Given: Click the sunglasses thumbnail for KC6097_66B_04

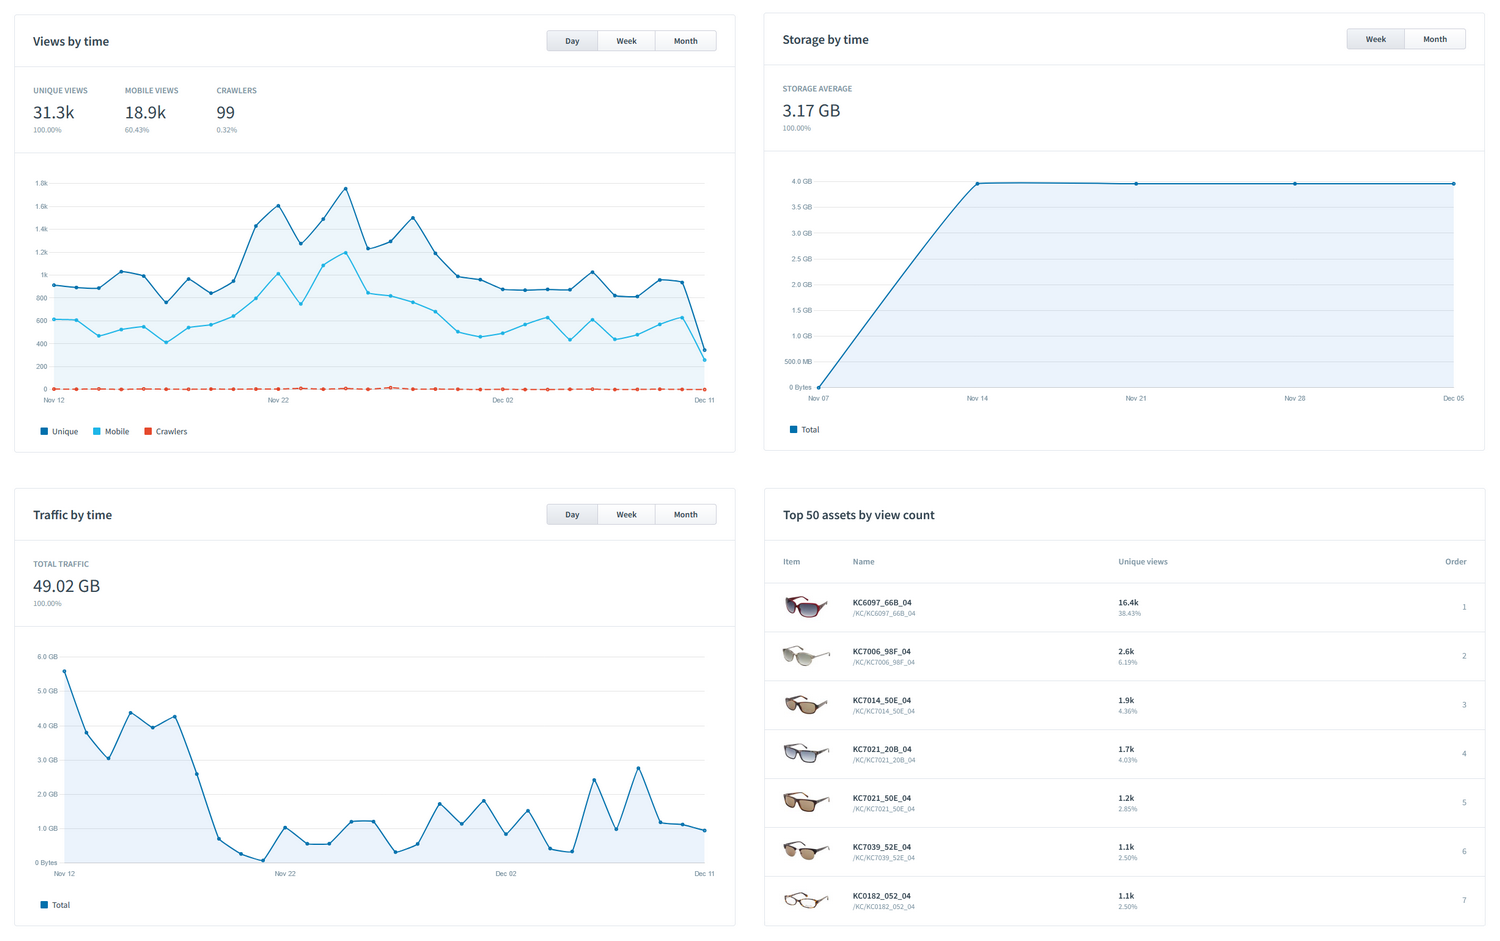Looking at the screenshot, I should click(806, 606).
